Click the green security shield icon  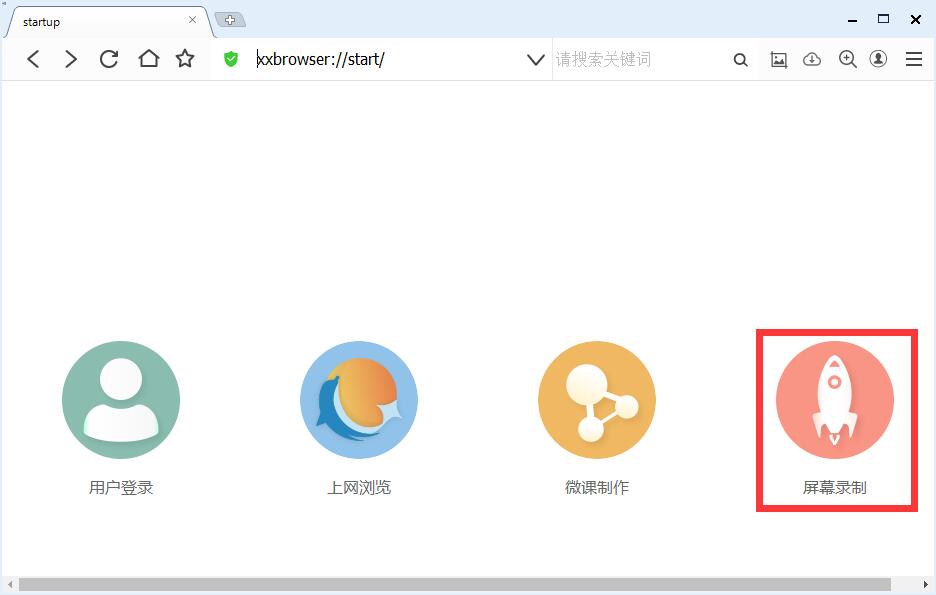[x=231, y=60]
